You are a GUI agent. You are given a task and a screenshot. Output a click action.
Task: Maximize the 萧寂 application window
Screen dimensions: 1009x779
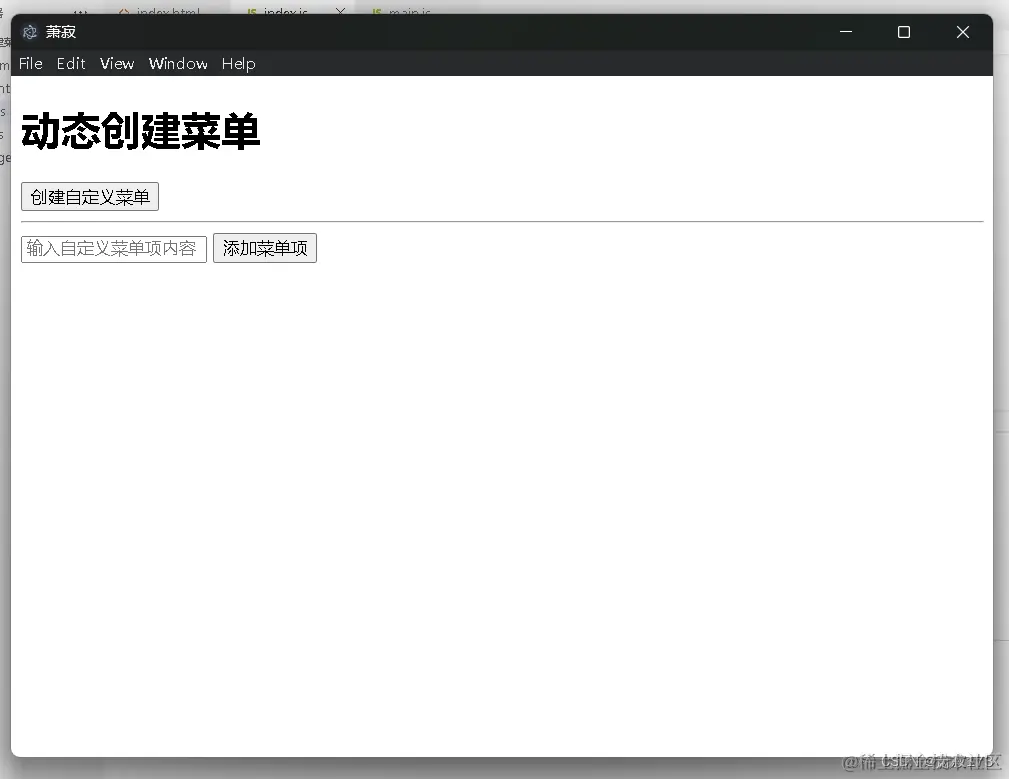[903, 31]
